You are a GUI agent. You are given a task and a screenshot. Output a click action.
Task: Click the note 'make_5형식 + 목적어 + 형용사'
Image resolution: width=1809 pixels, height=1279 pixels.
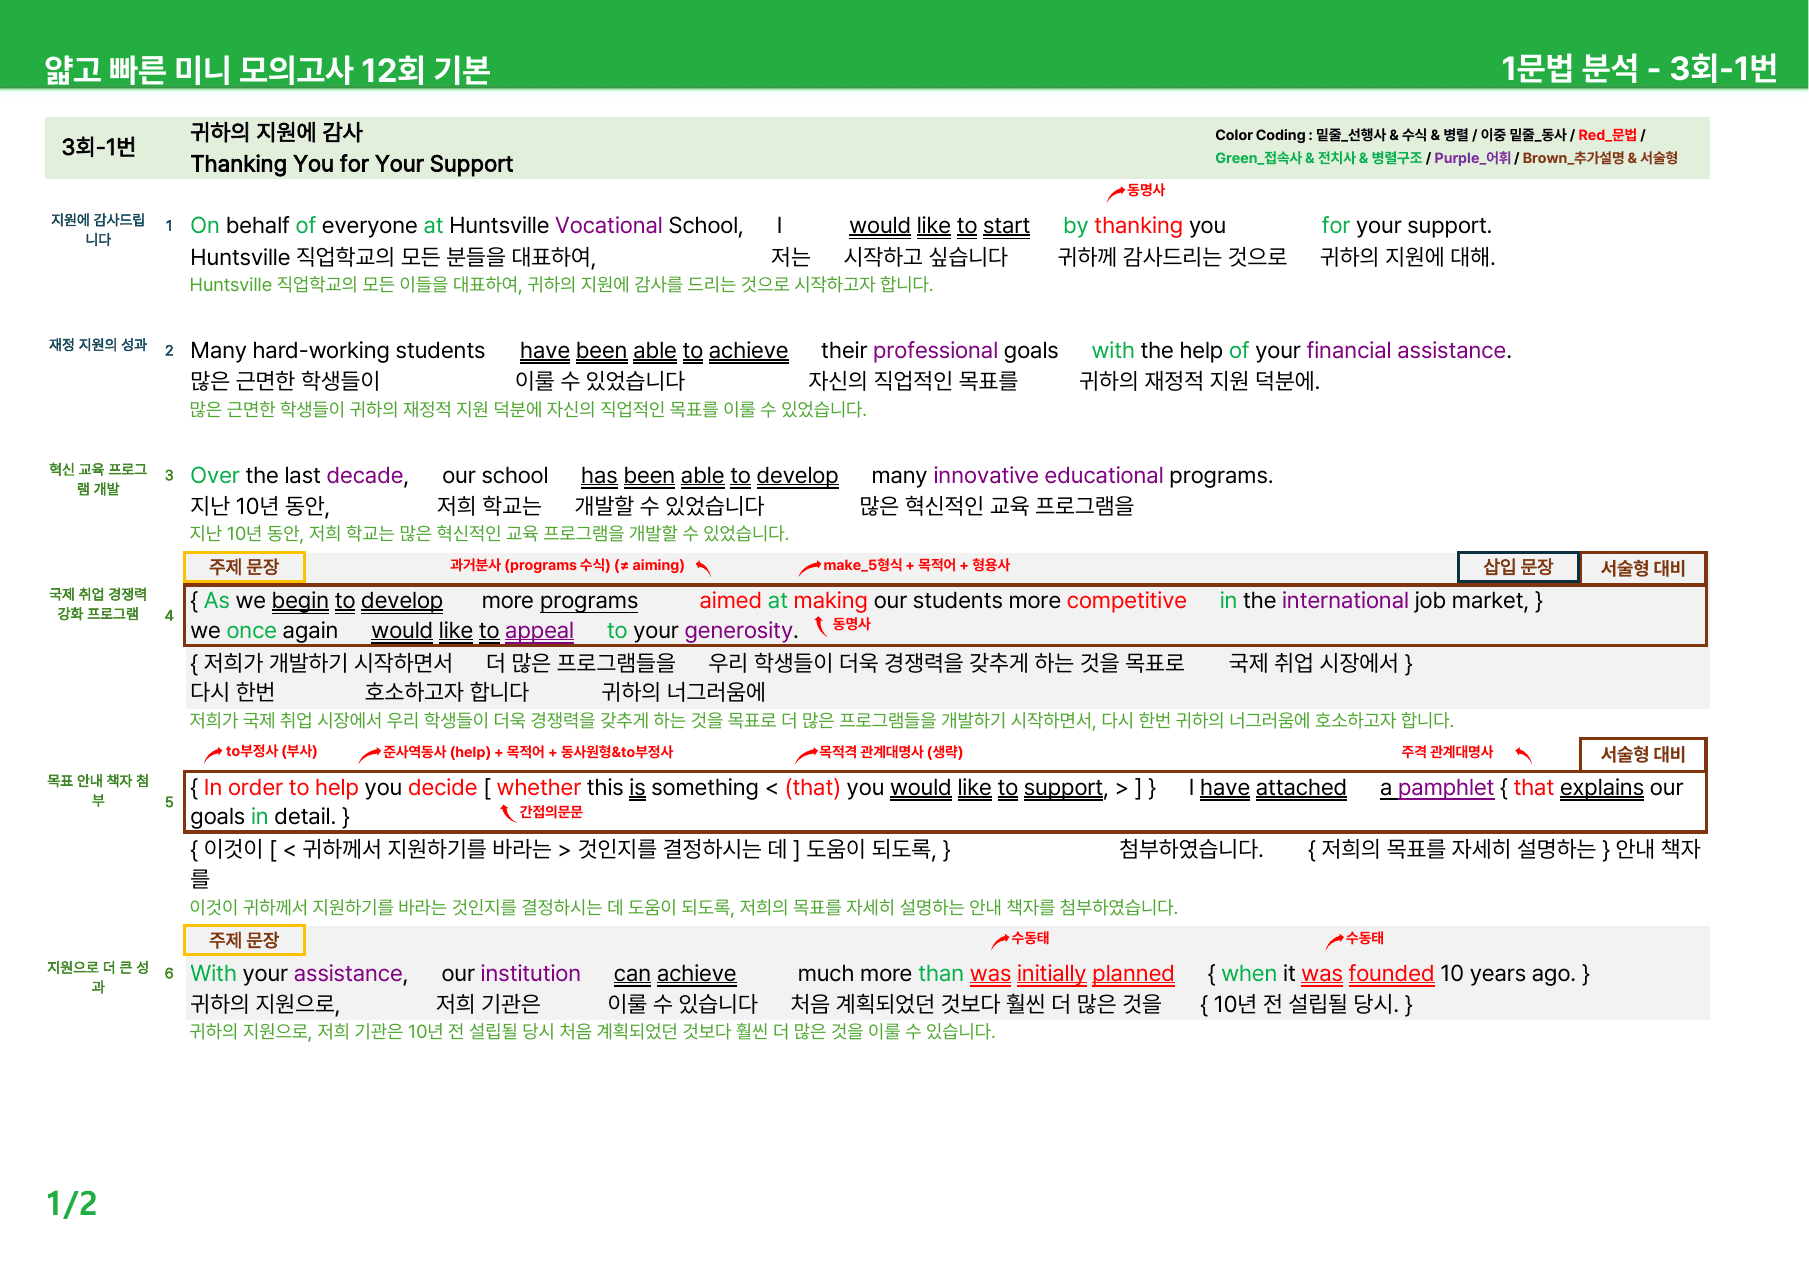(916, 565)
